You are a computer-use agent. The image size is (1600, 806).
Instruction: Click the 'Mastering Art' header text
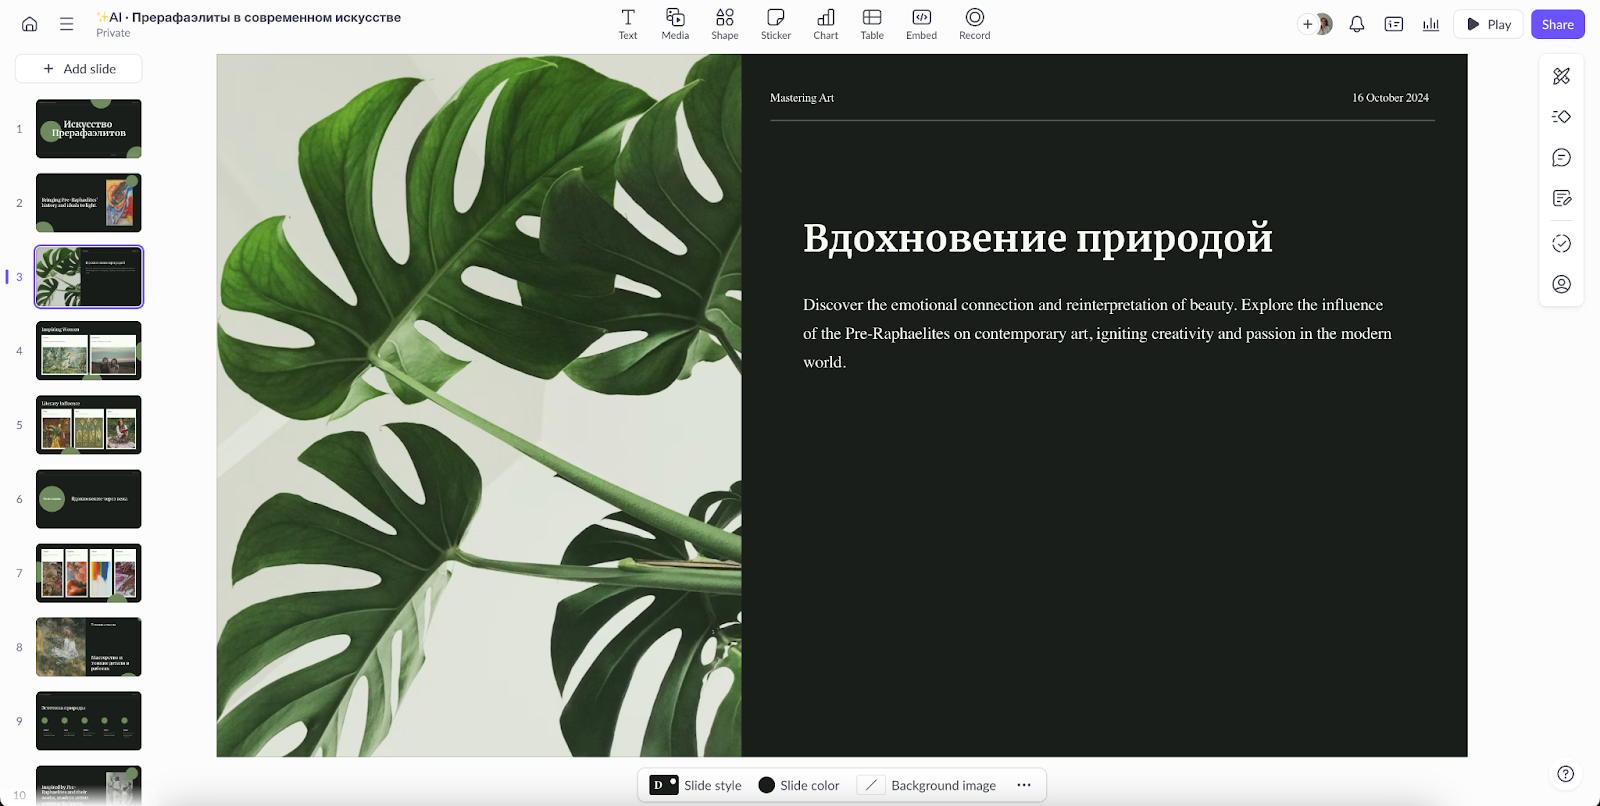pyautogui.click(x=802, y=98)
